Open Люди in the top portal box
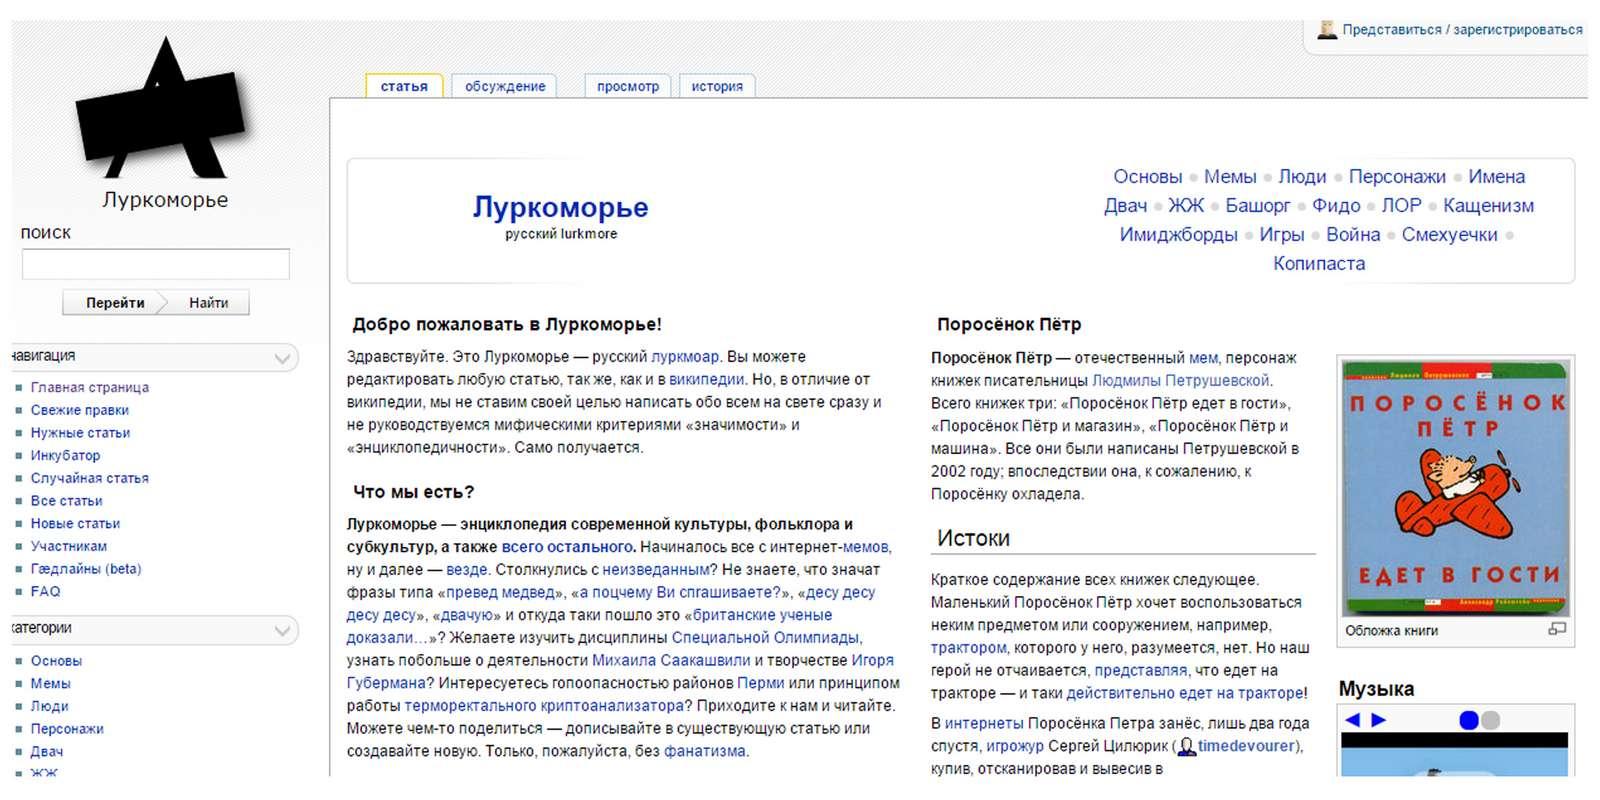Image resolution: width=1600 pixels, height=800 pixels. pos(1302,177)
